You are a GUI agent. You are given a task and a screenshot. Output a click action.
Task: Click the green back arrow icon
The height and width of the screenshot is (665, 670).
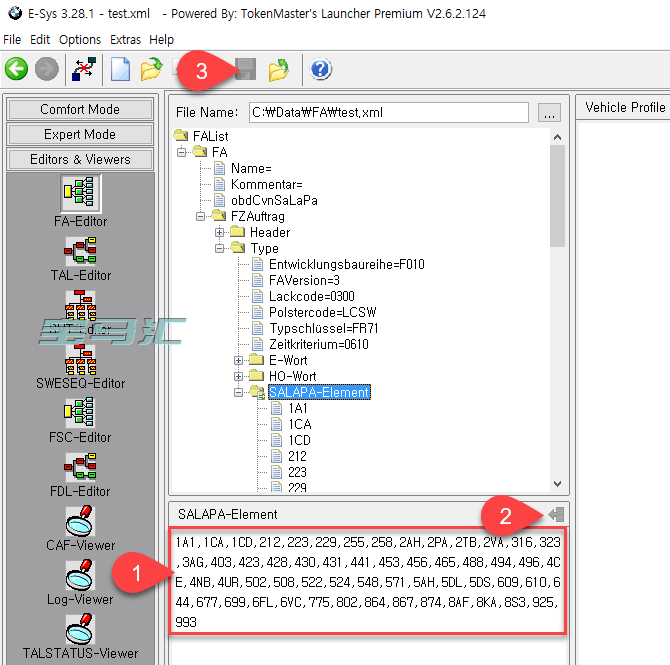(16, 69)
